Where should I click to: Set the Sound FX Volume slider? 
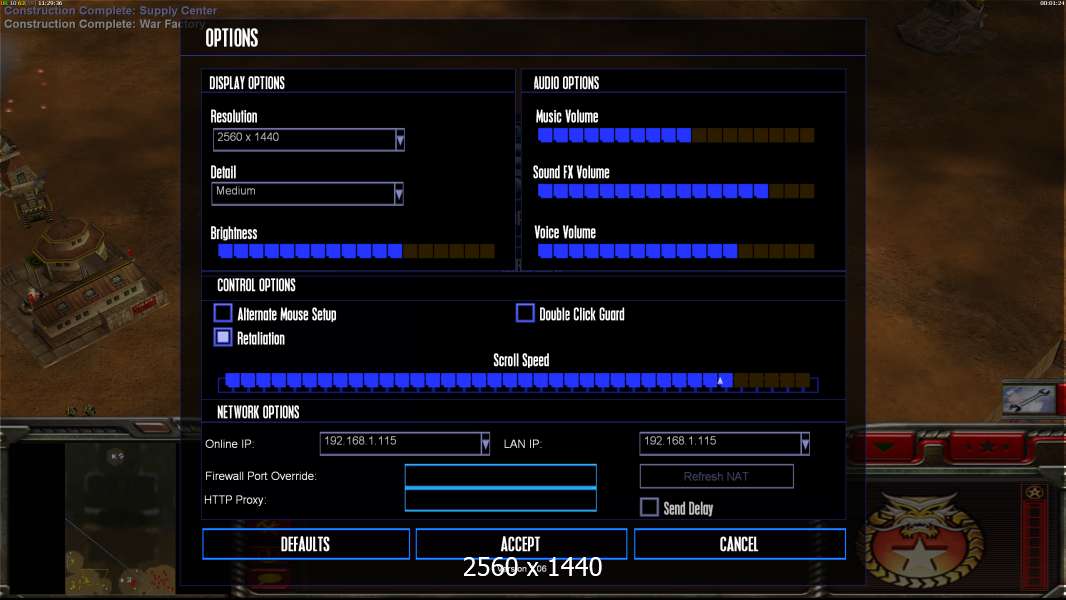pyautogui.click(x=676, y=191)
